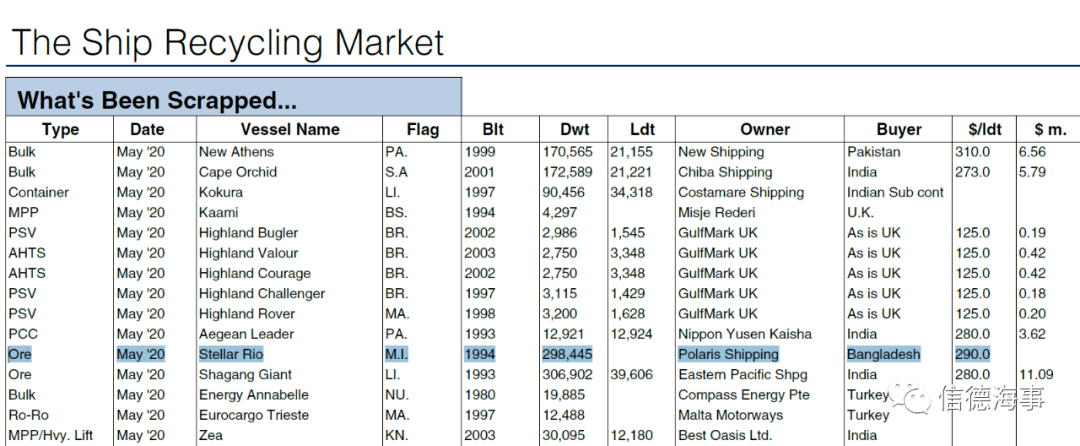Viewport: 1080px width, 446px height.
Task: Click price 310.0 in New Athens row
Action: click(973, 152)
